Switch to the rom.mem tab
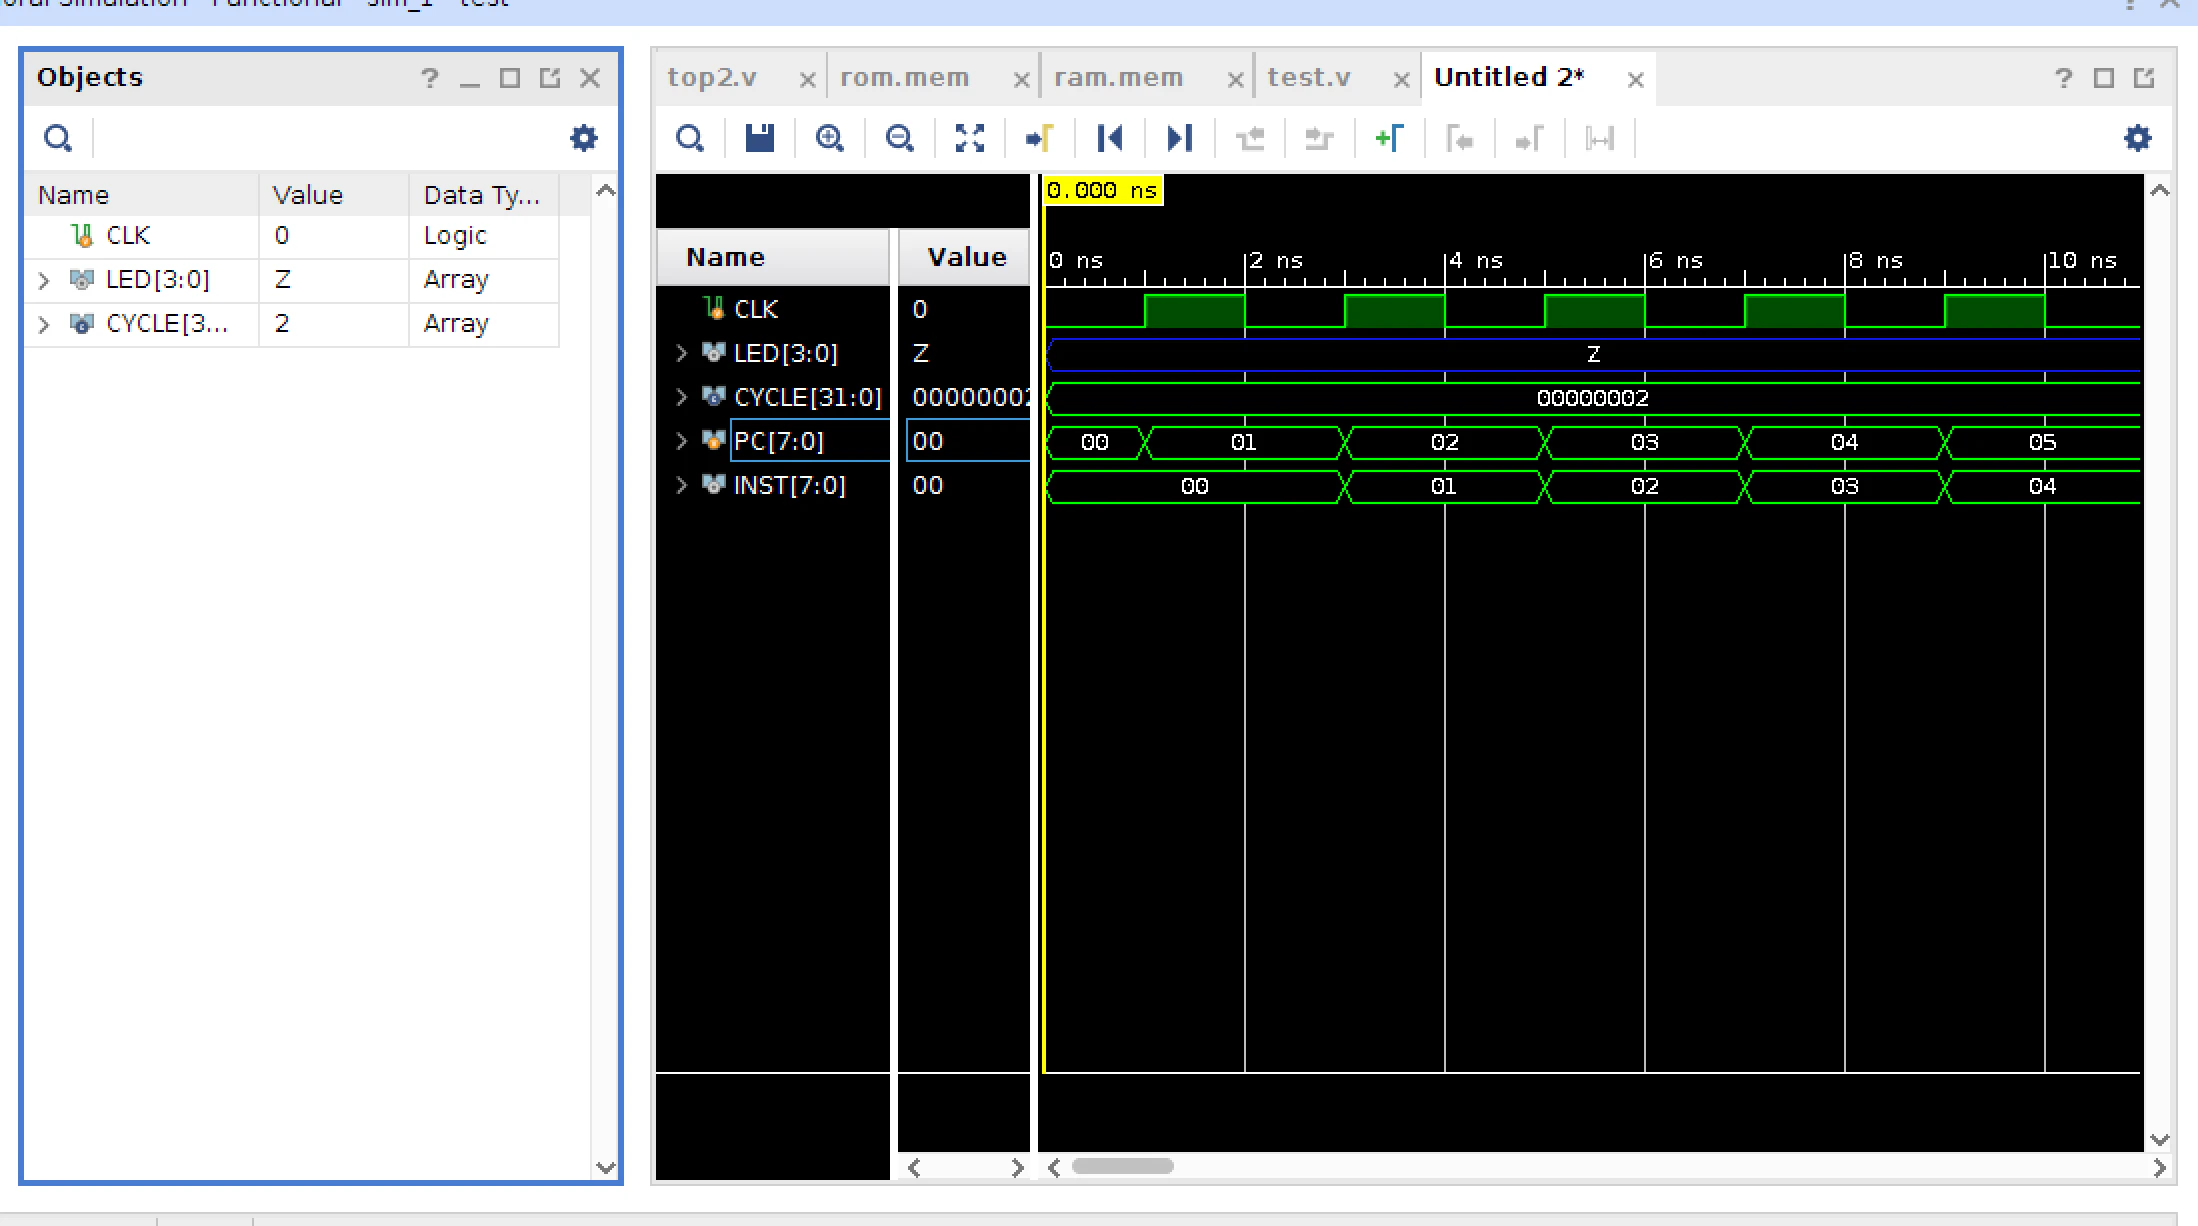2198x1226 pixels. (x=904, y=78)
